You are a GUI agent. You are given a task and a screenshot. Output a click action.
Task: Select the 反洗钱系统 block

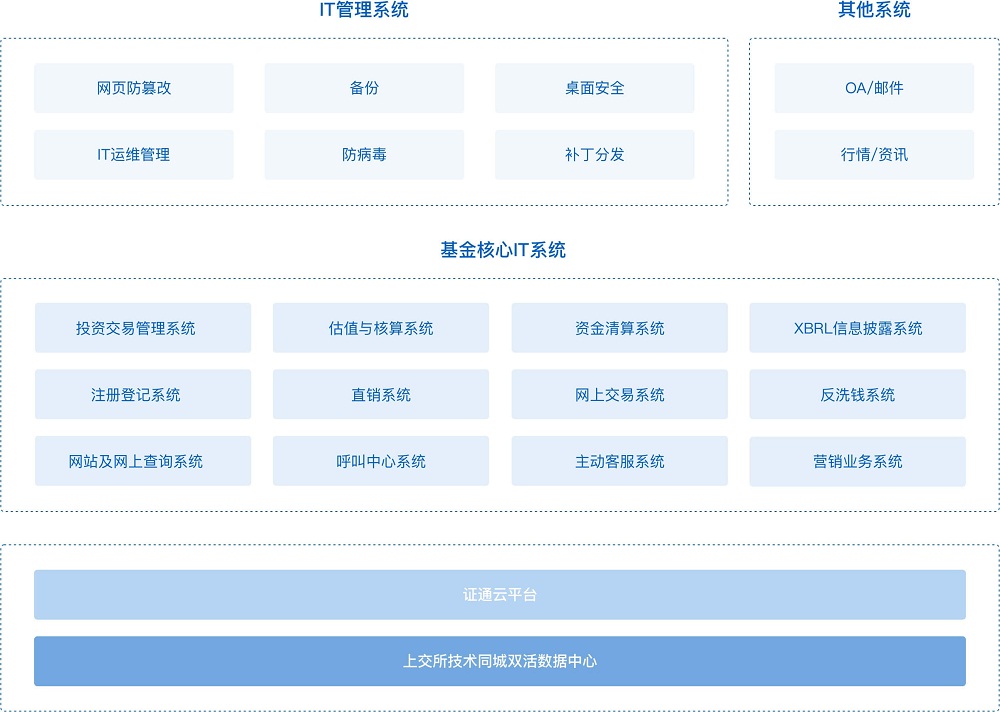coord(857,395)
